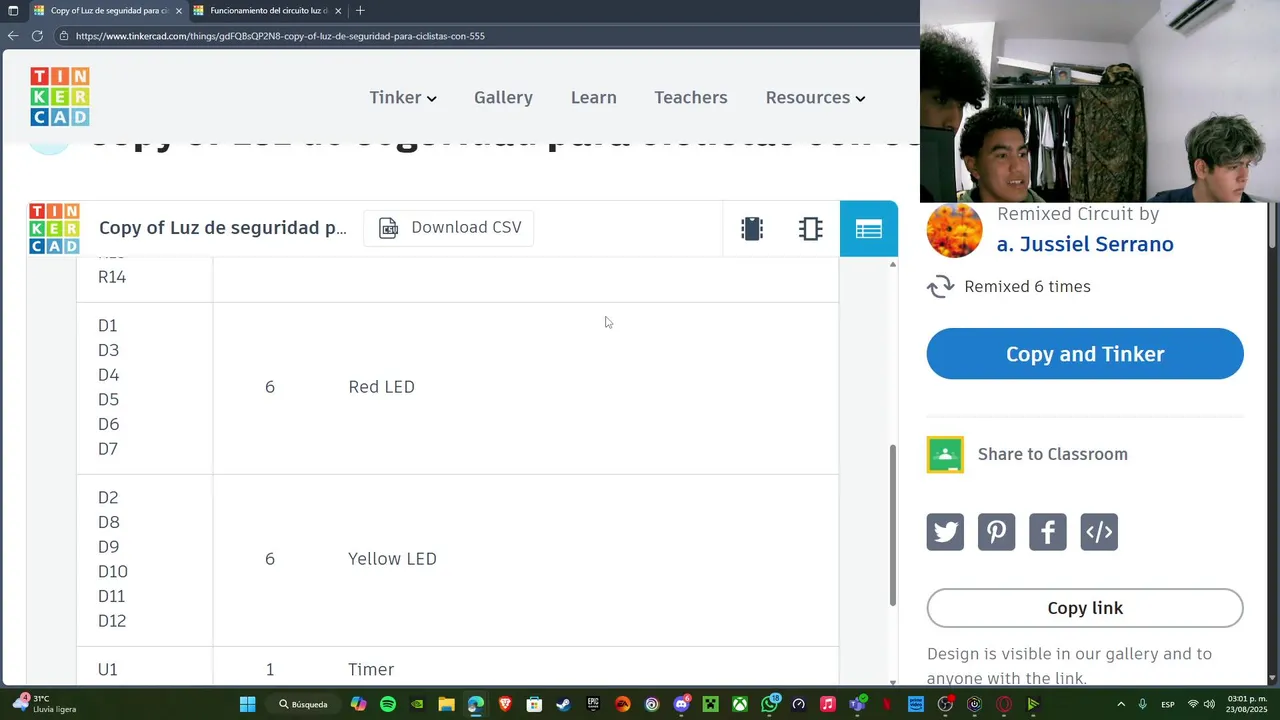Open Steam from the taskbar
This screenshot has height=720, width=1280.
coord(563,704)
